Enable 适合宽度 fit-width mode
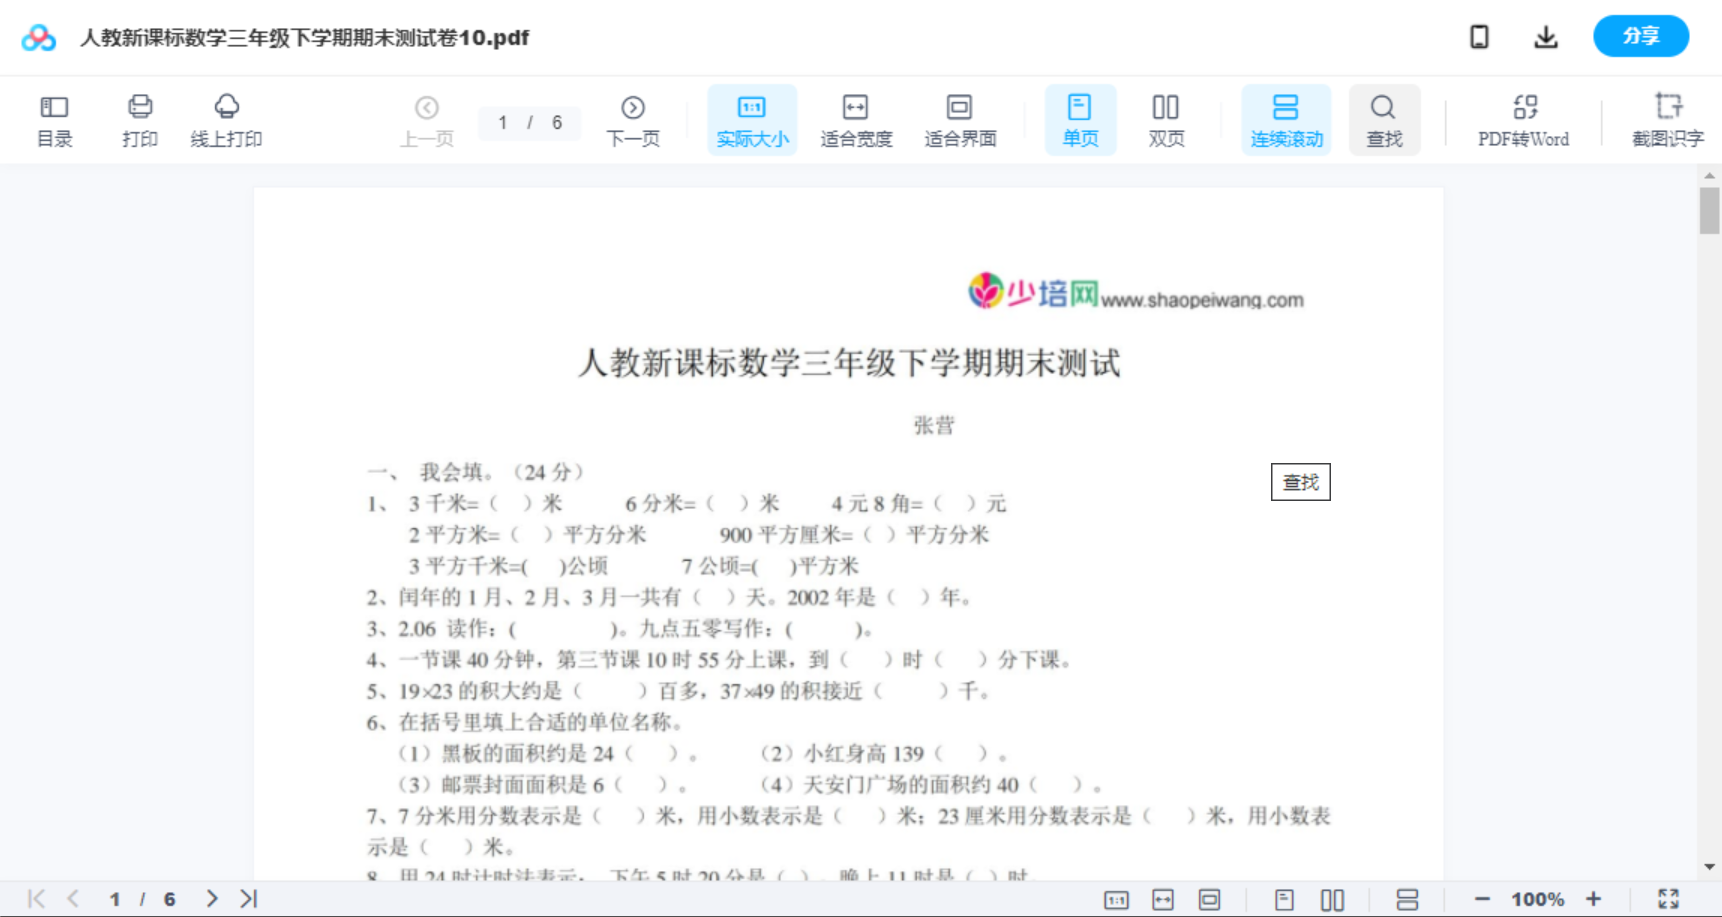This screenshot has width=1722, height=917. [856, 118]
